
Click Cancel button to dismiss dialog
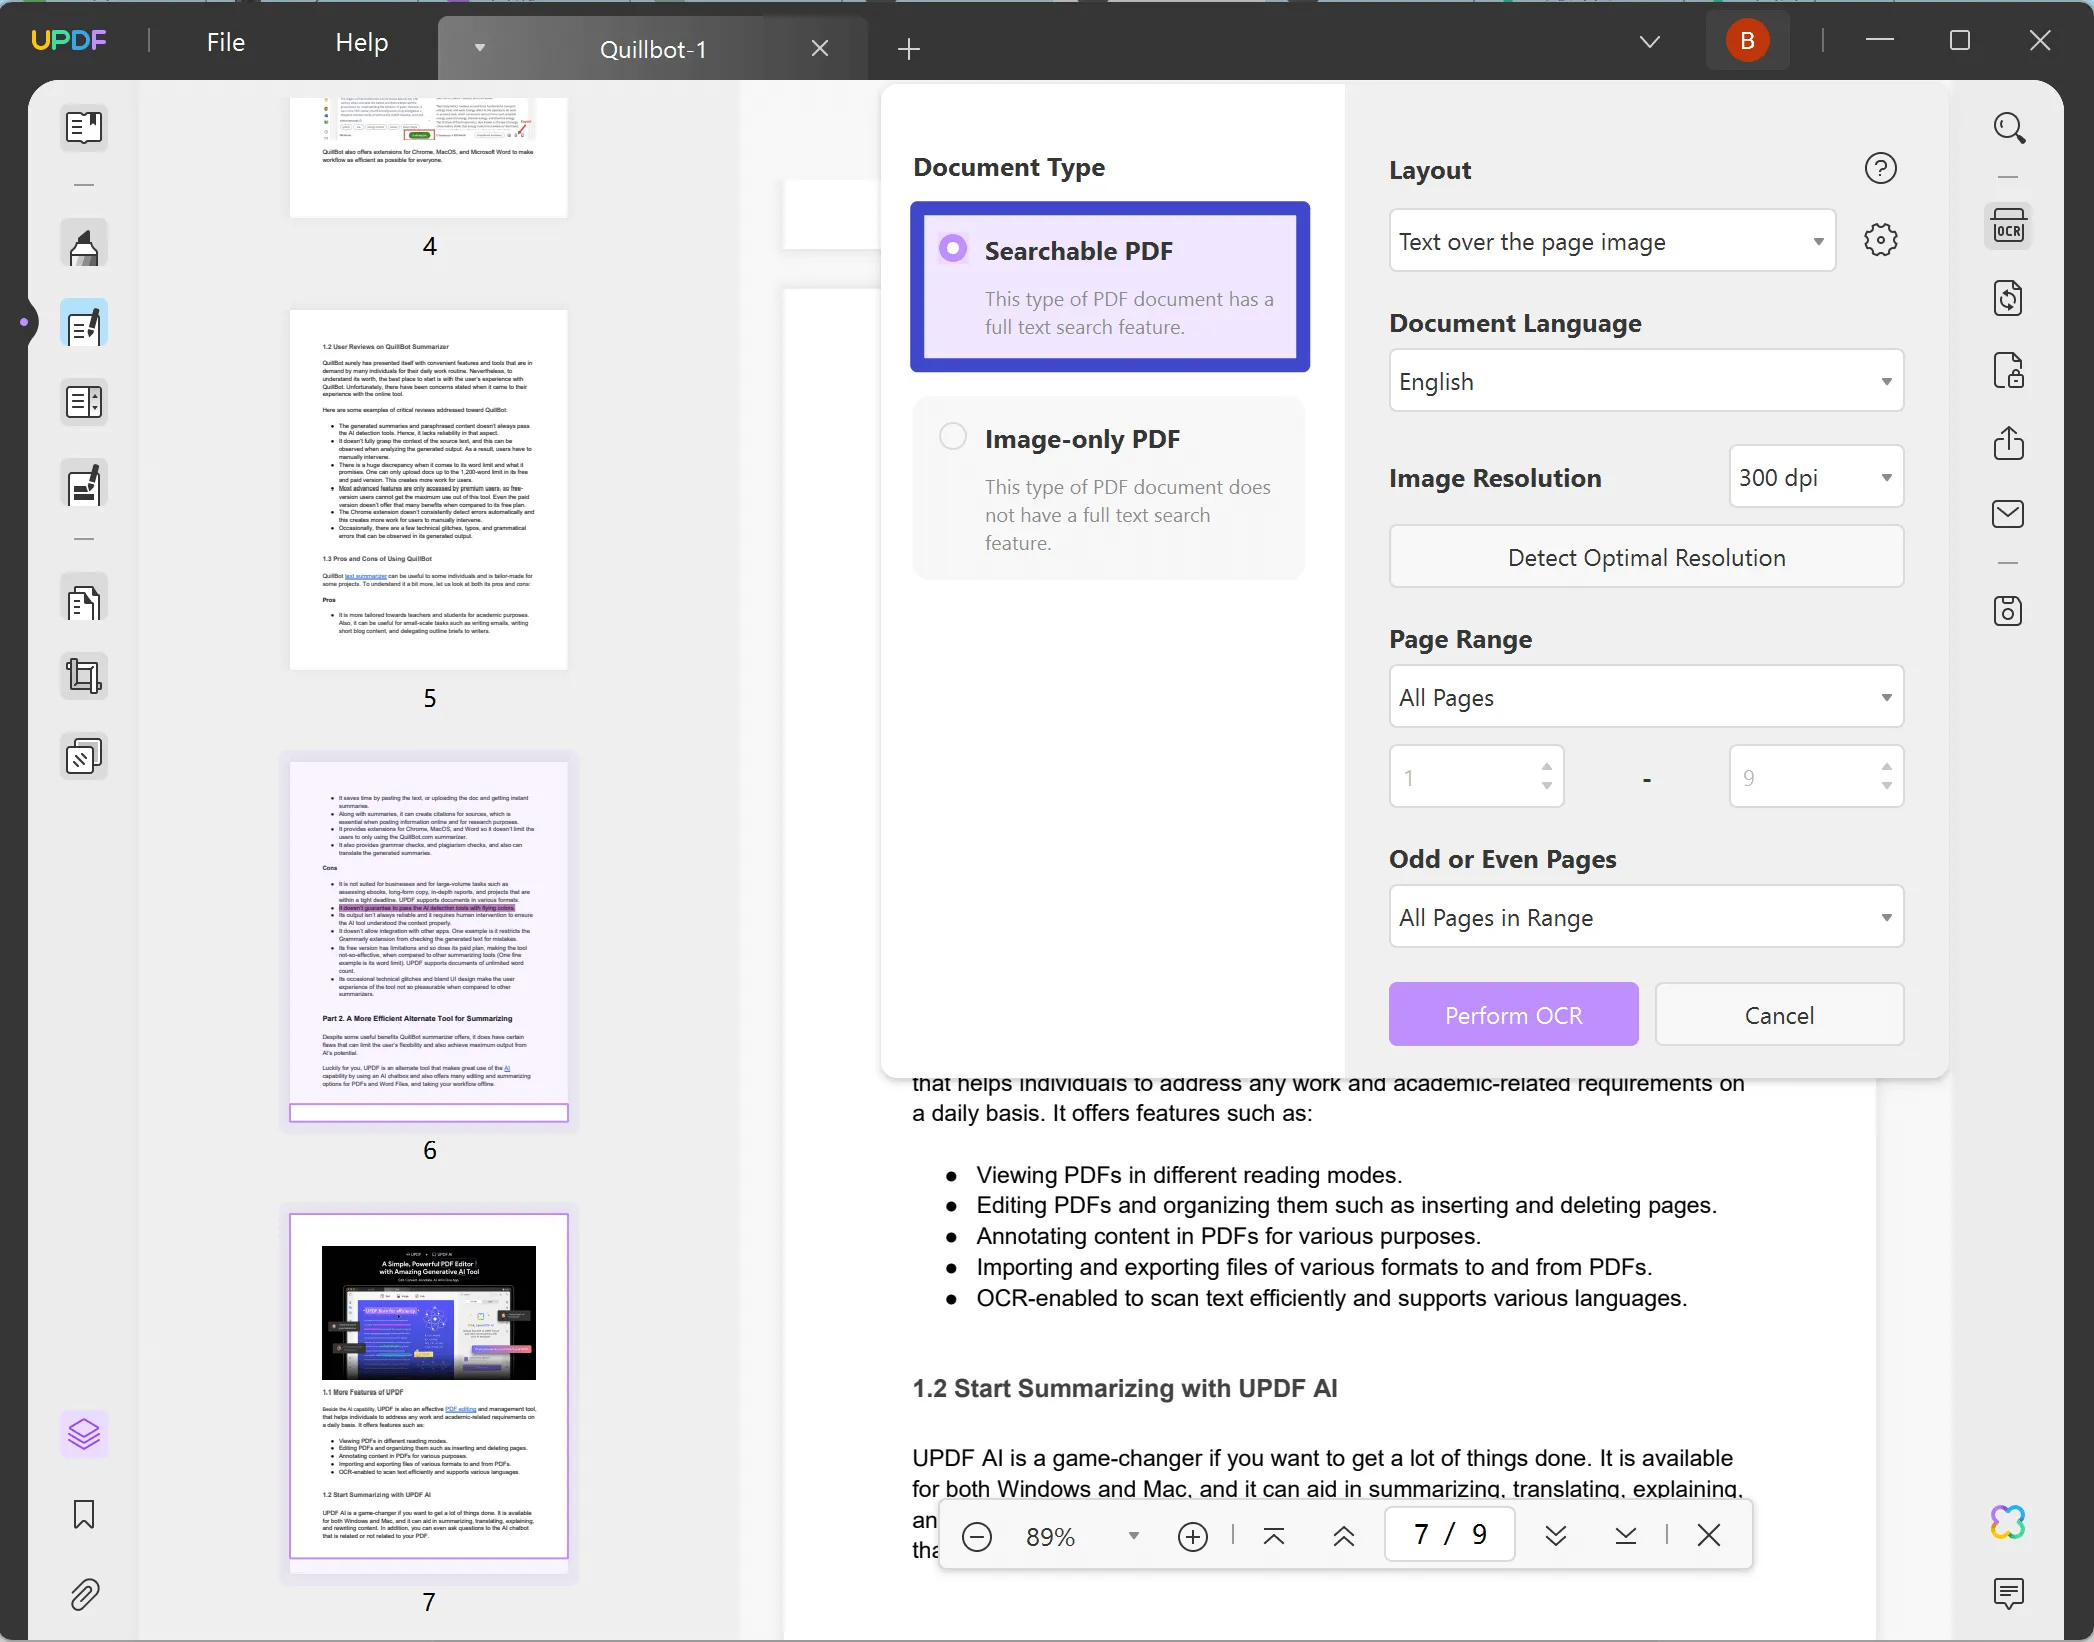point(1780,1015)
